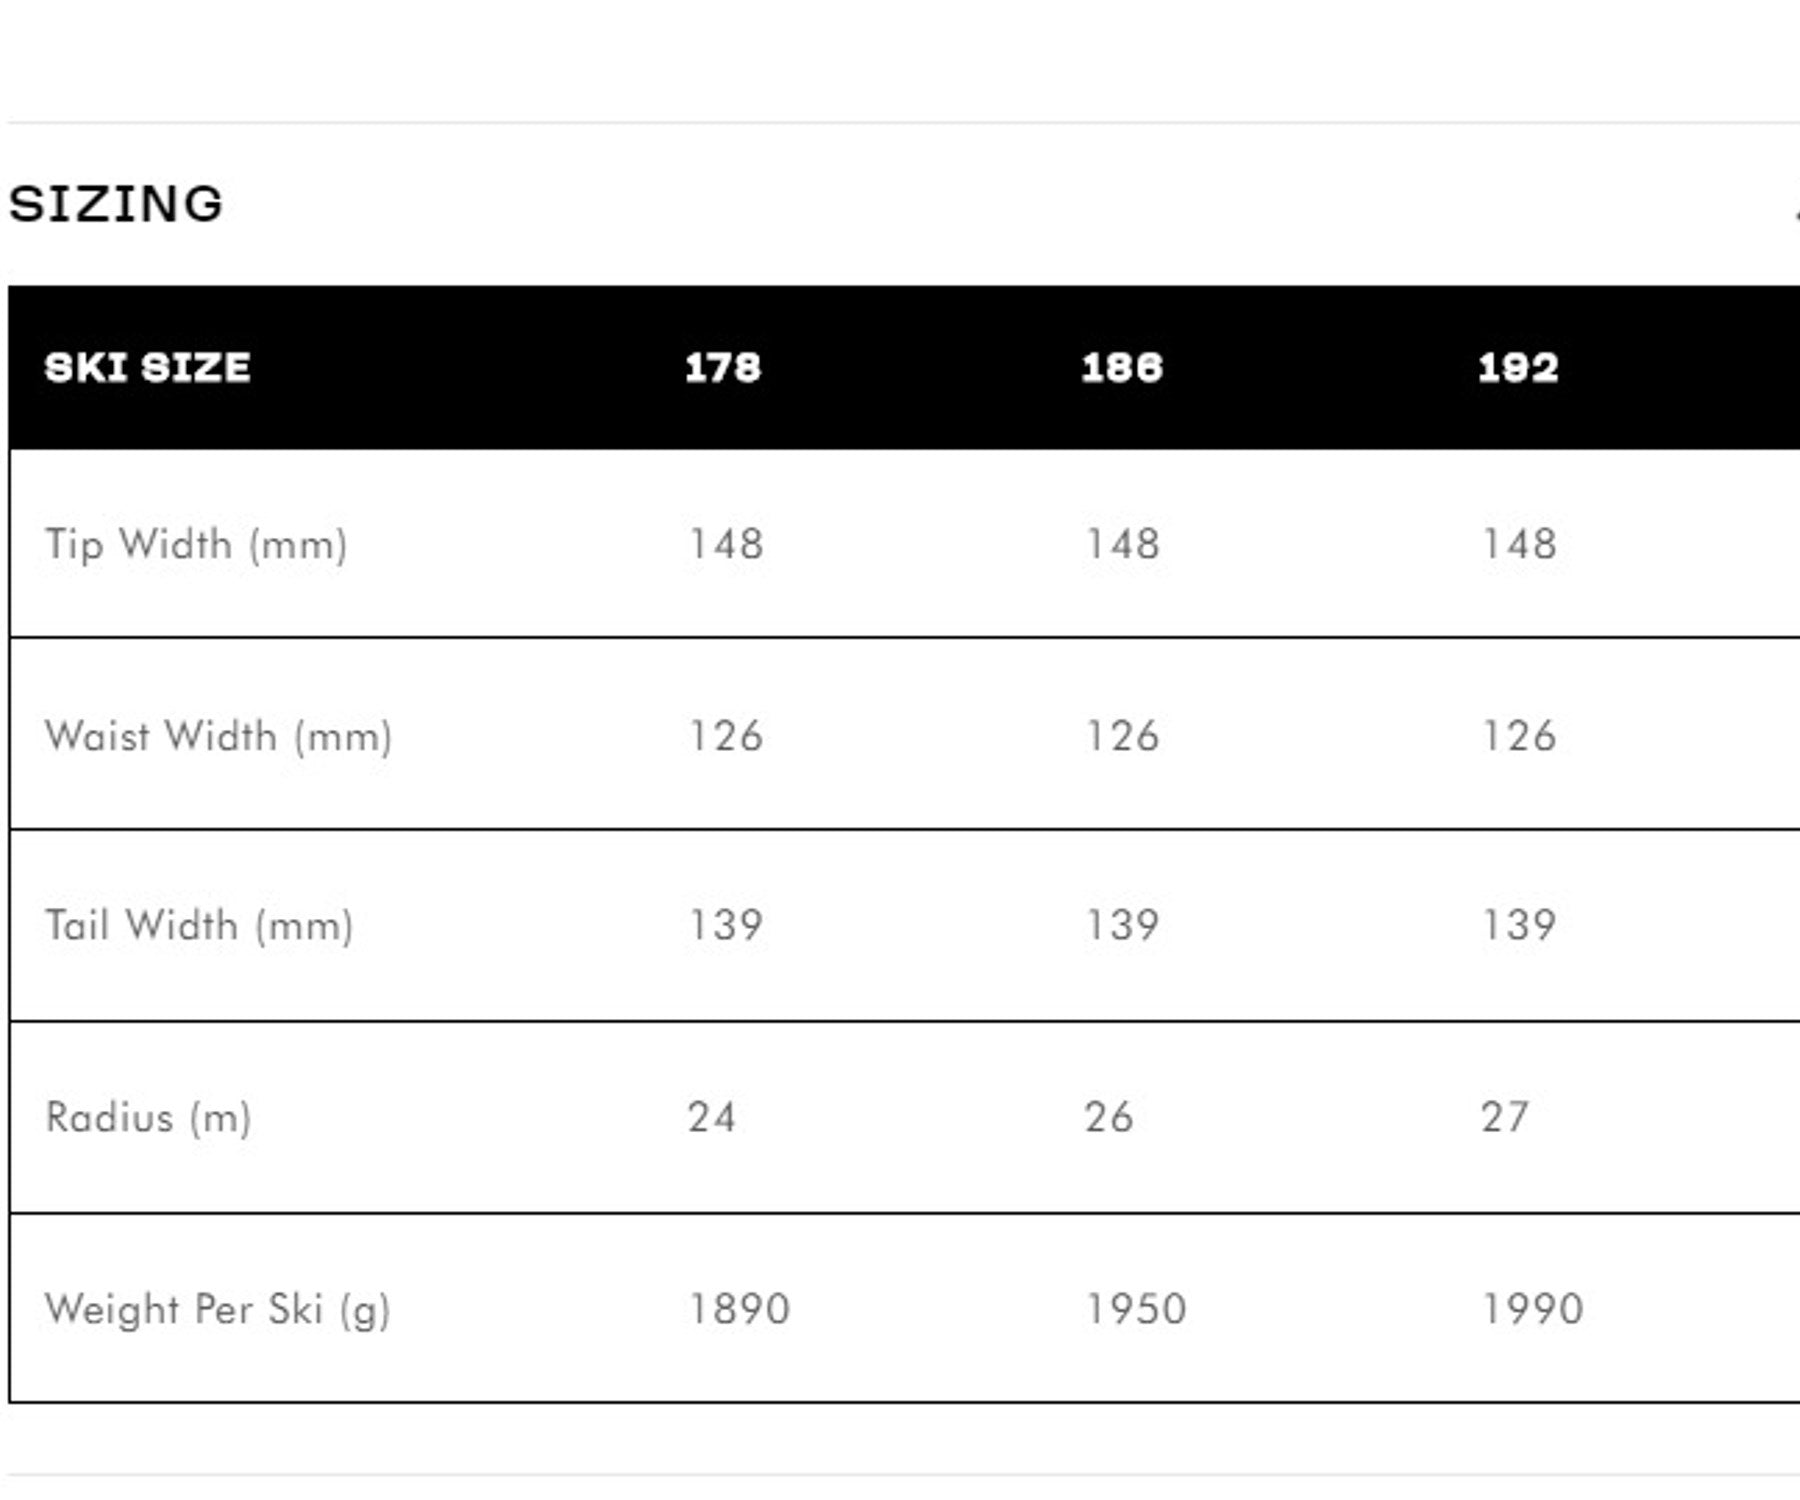1800x1500 pixels.
Task: Click waist width value for size 186
Action: click(x=1123, y=737)
